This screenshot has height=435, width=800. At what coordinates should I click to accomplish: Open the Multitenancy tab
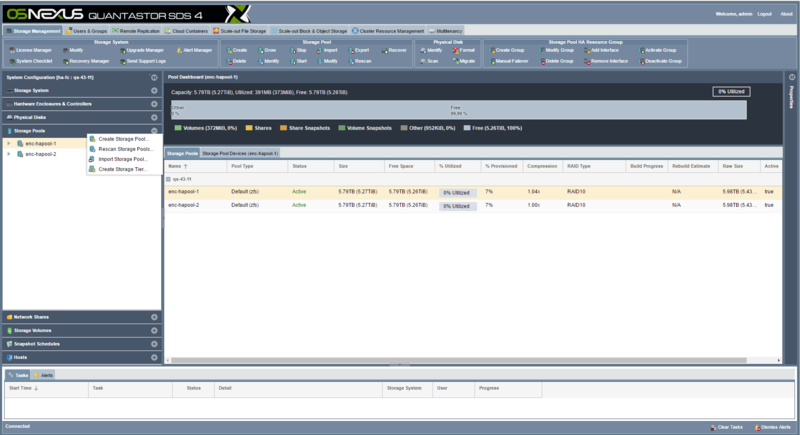point(445,31)
